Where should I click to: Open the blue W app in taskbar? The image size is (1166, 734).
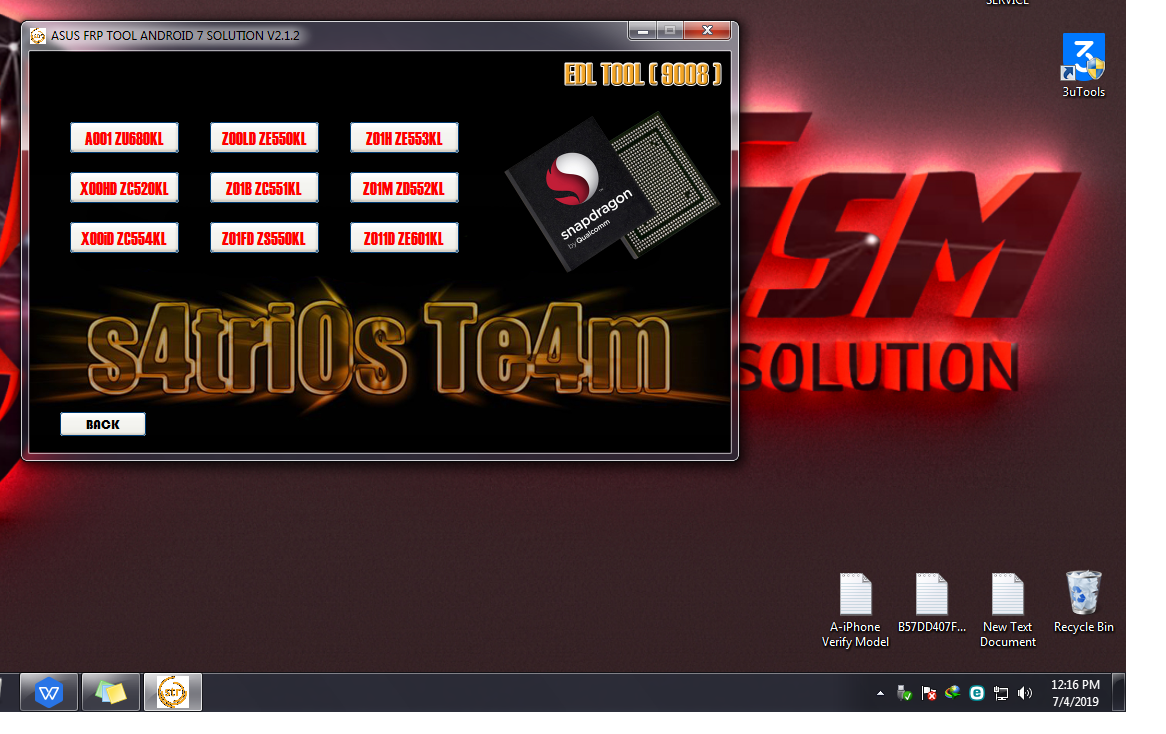(x=49, y=693)
